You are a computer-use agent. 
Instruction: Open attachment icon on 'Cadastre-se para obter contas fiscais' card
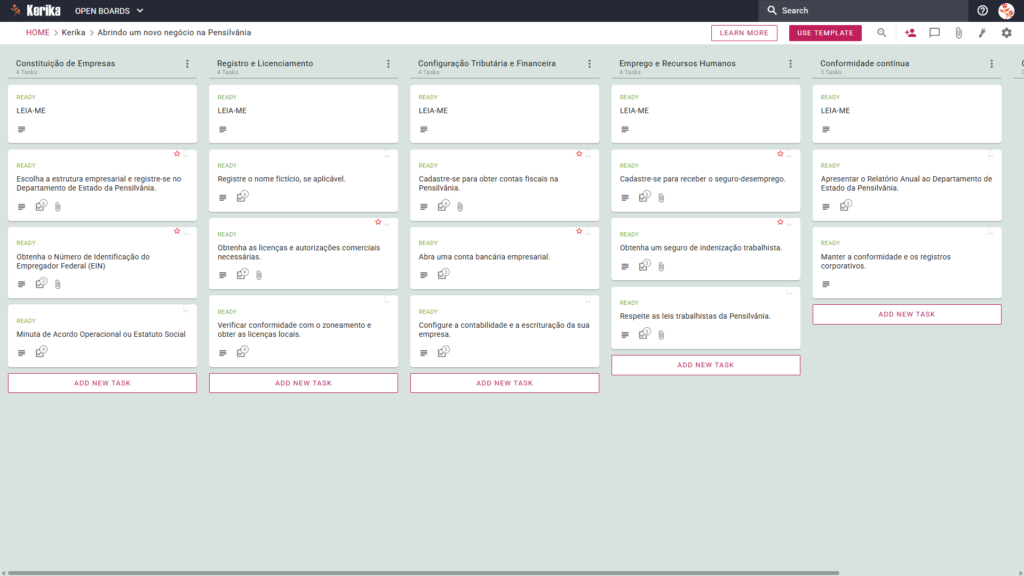tap(460, 207)
